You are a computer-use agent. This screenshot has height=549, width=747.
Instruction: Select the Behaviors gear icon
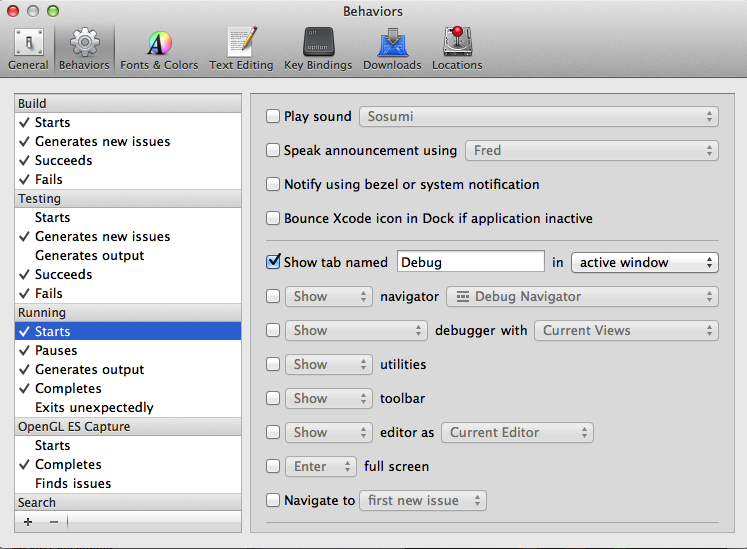[84, 50]
